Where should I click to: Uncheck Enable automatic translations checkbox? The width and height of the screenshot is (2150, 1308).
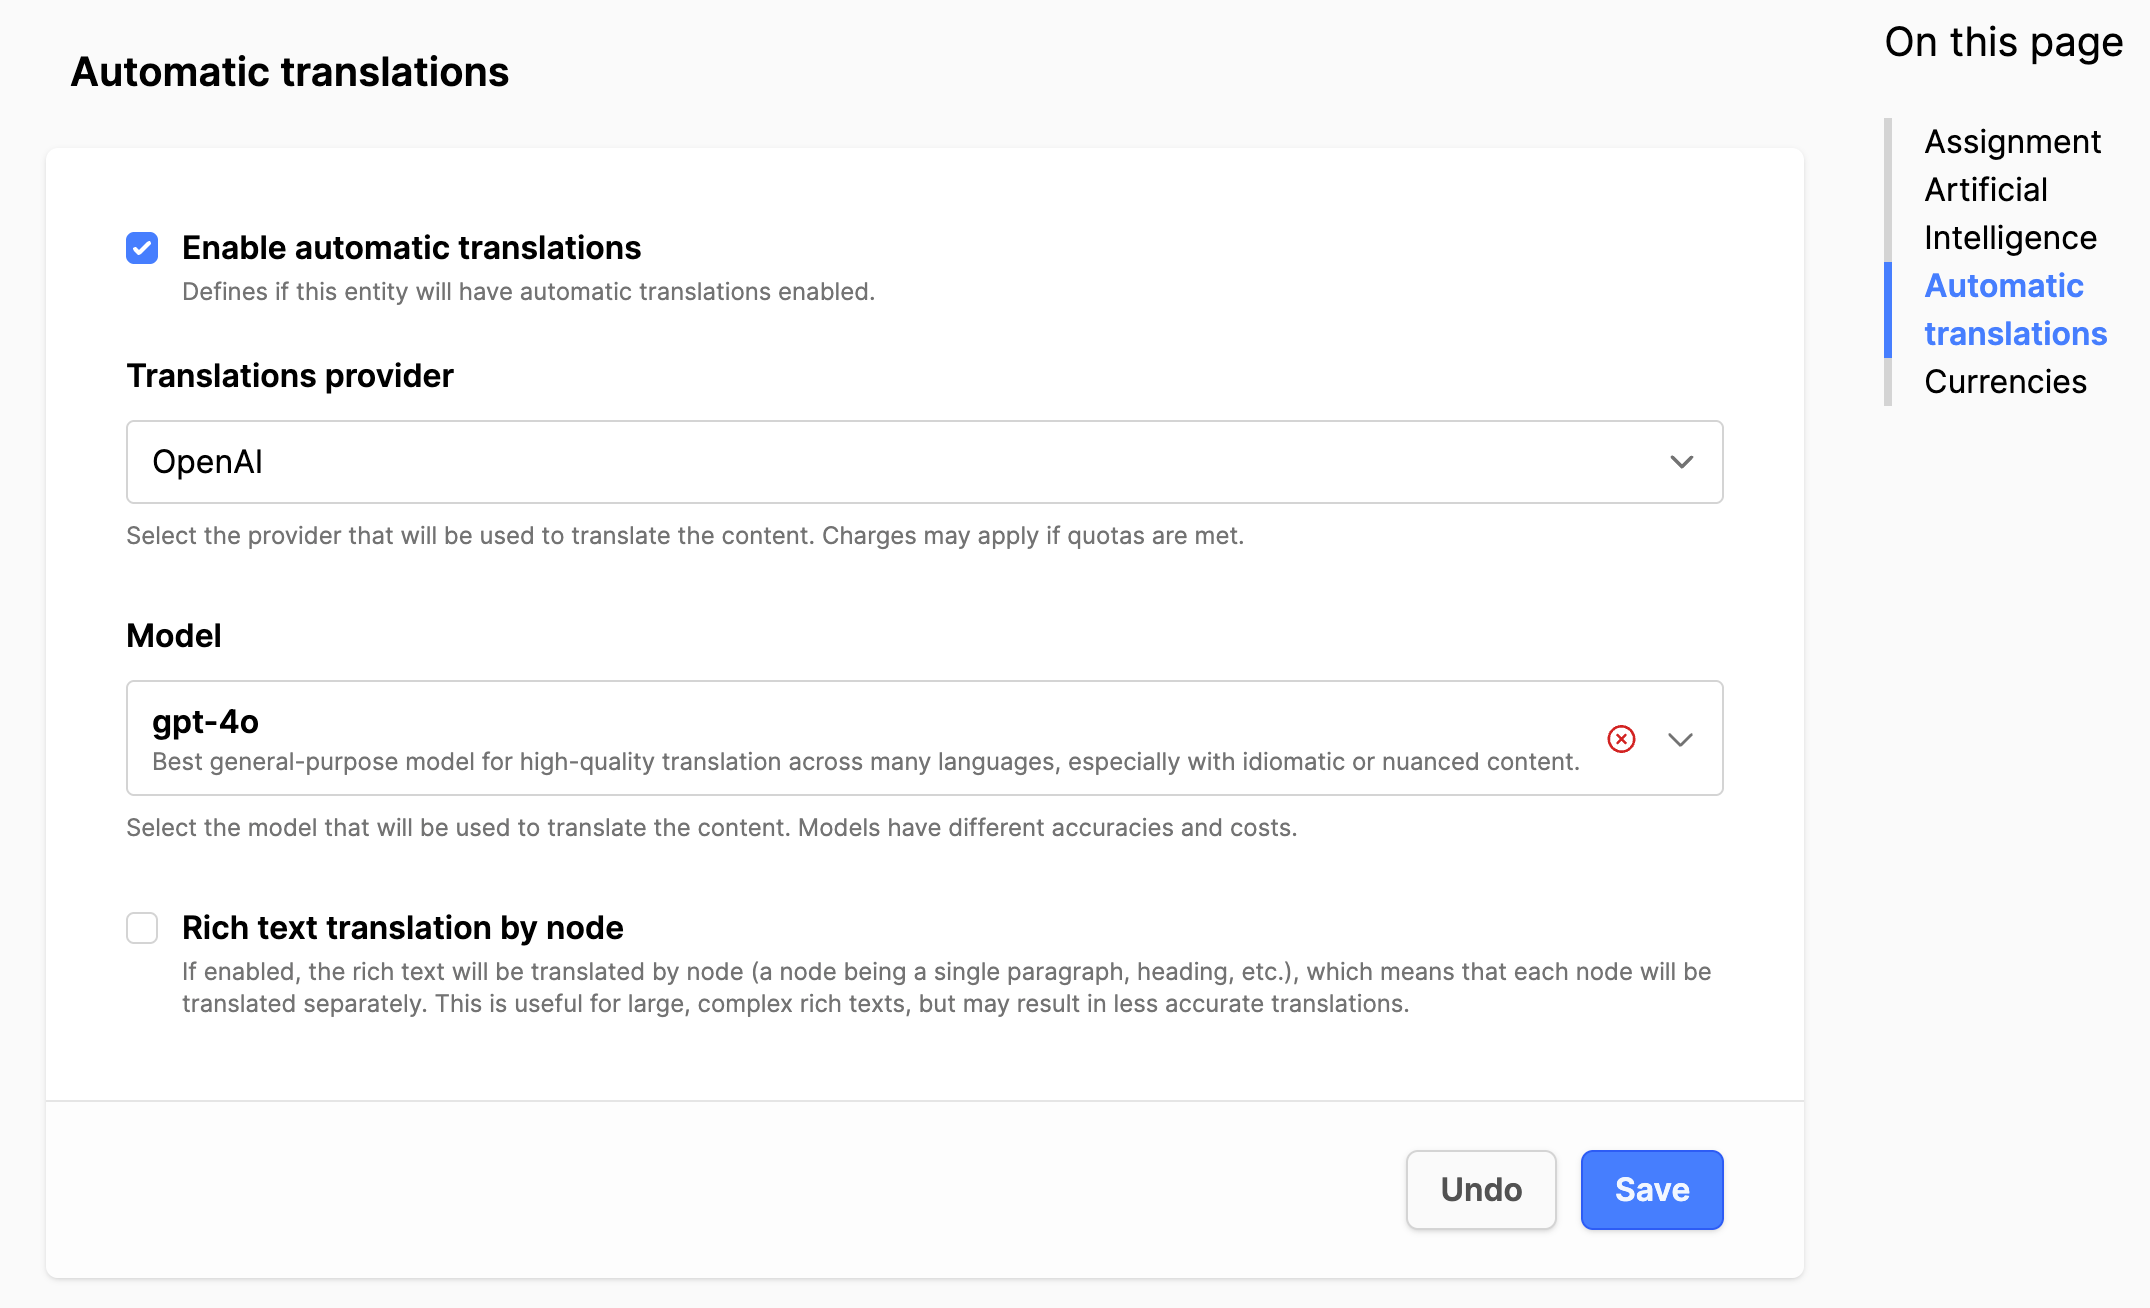142,248
